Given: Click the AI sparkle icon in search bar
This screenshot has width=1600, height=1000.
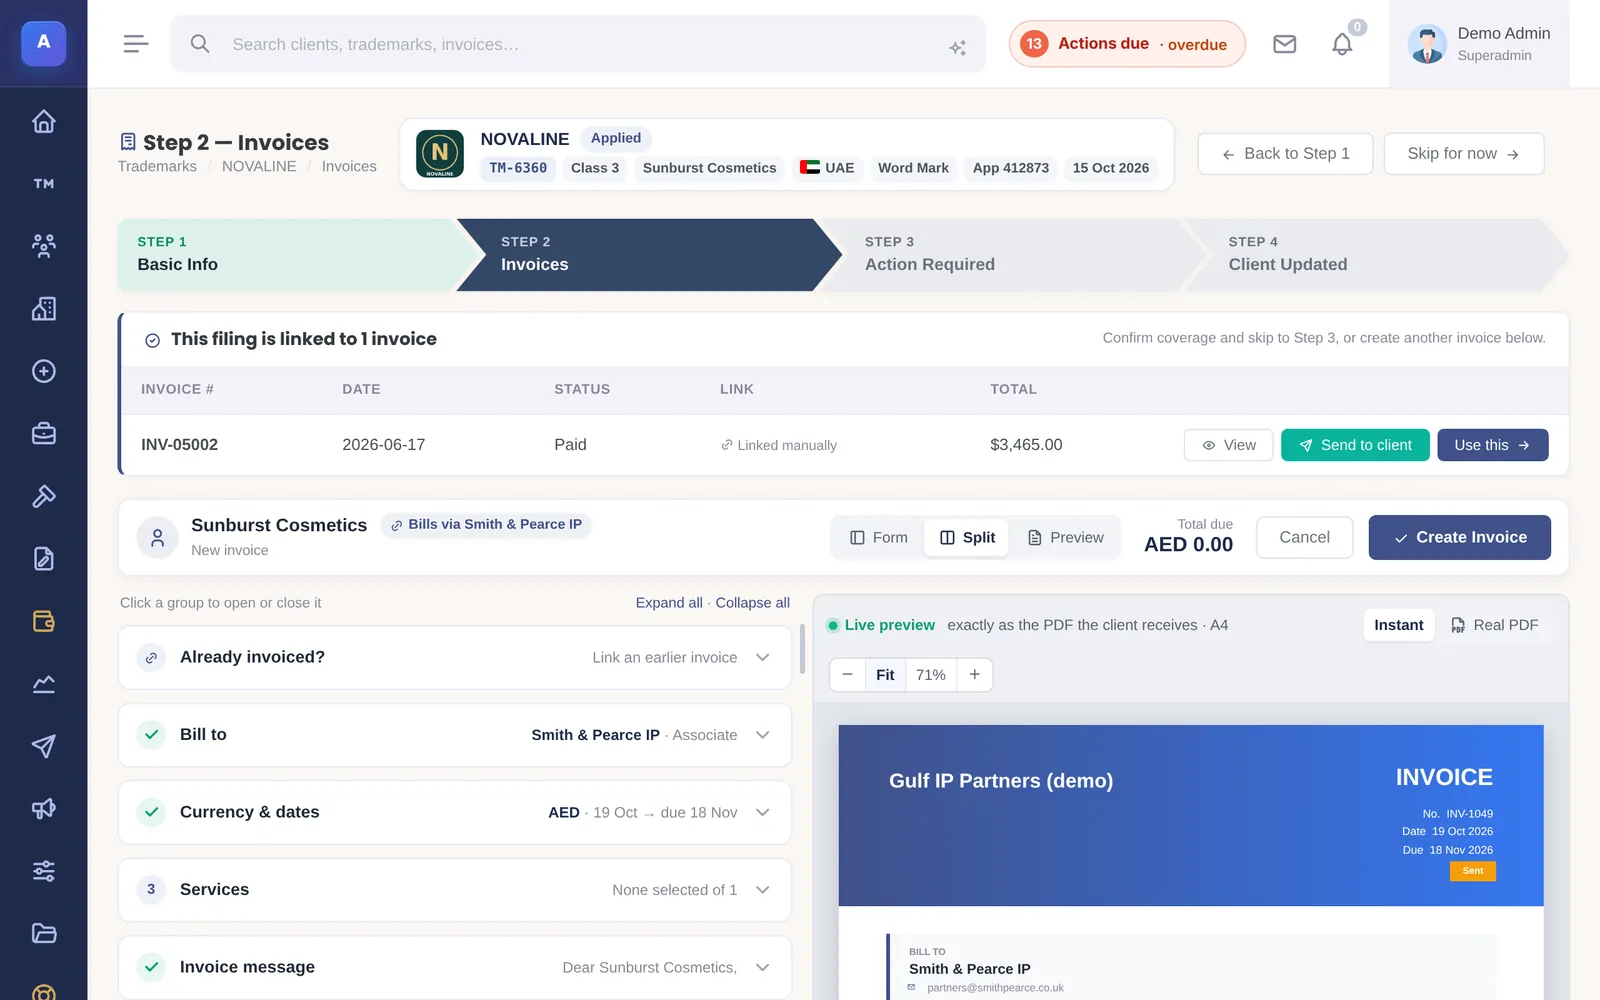Looking at the screenshot, I should pos(958,47).
